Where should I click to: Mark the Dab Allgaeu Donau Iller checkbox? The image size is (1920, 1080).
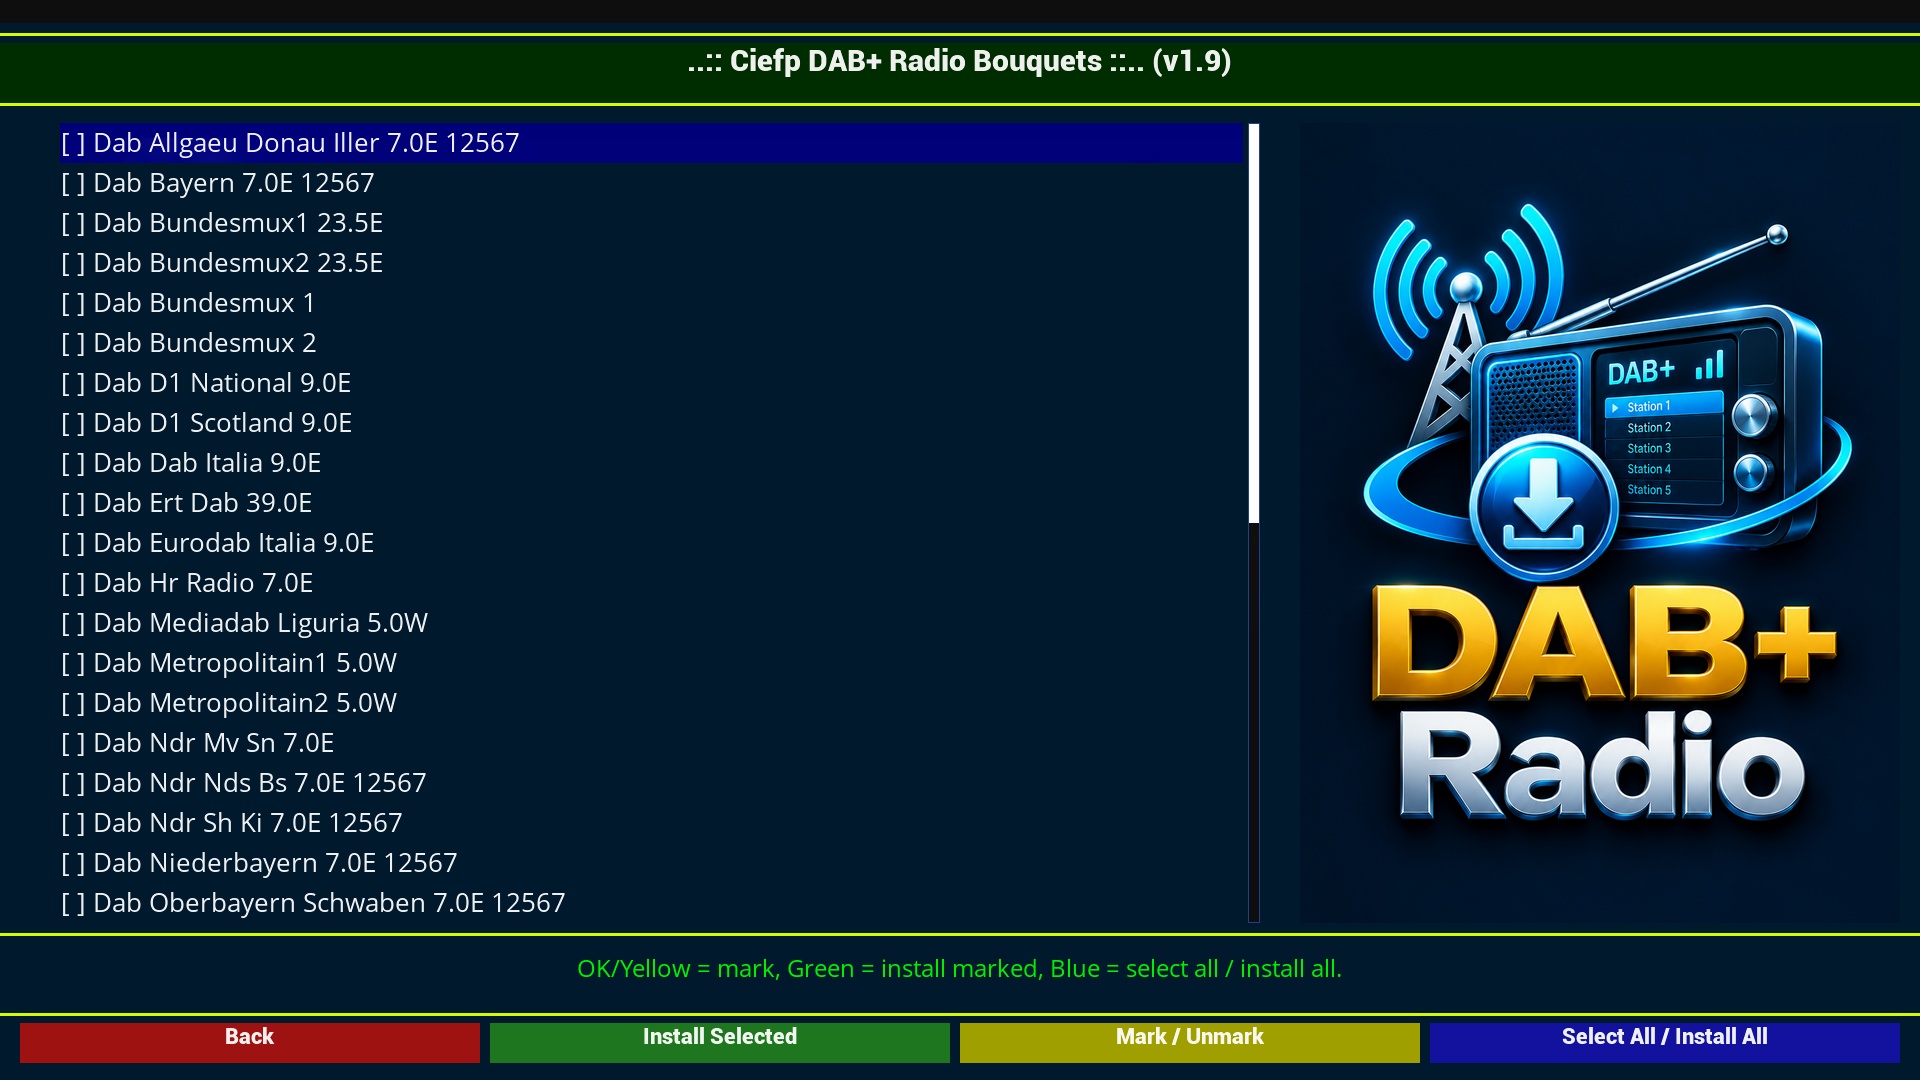(73, 143)
